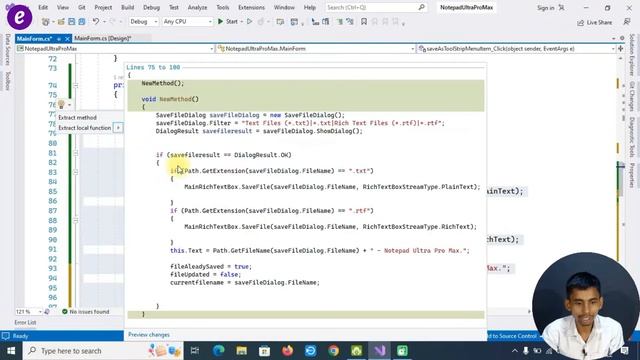Image resolution: width=640 pixels, height=360 pixels.
Task: Click the Start Without Debugging outline arrow
Action: (249, 22)
